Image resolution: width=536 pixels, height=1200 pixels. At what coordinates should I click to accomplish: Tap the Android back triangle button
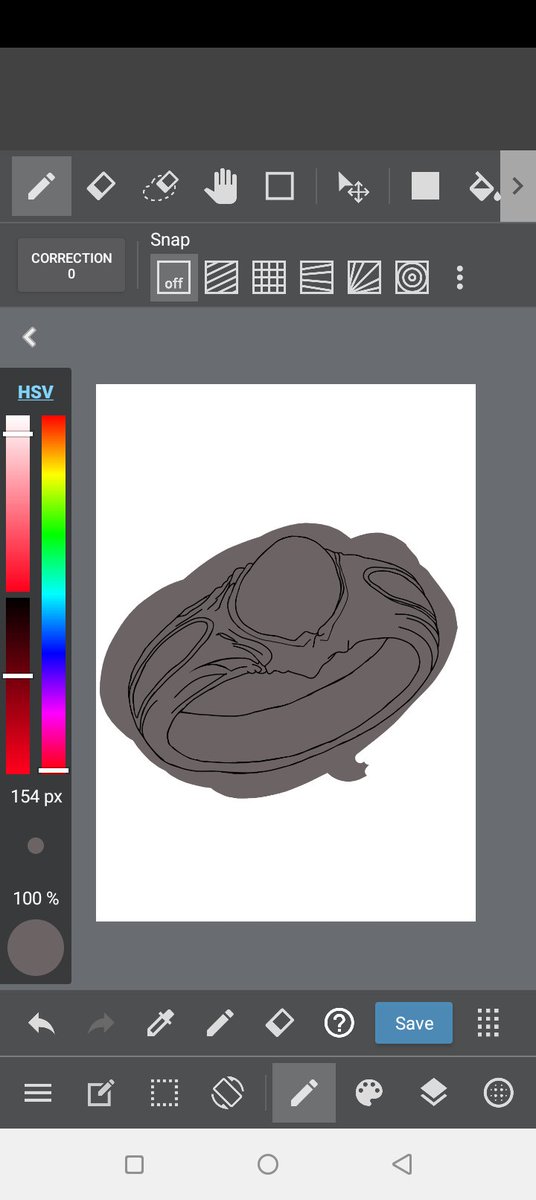coord(402,1164)
